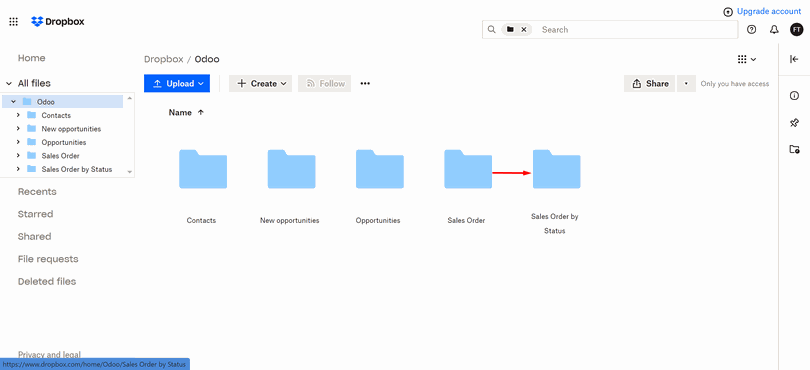Screen dimensions: 810x370
Task: Click the Upload button
Action: 177,83
